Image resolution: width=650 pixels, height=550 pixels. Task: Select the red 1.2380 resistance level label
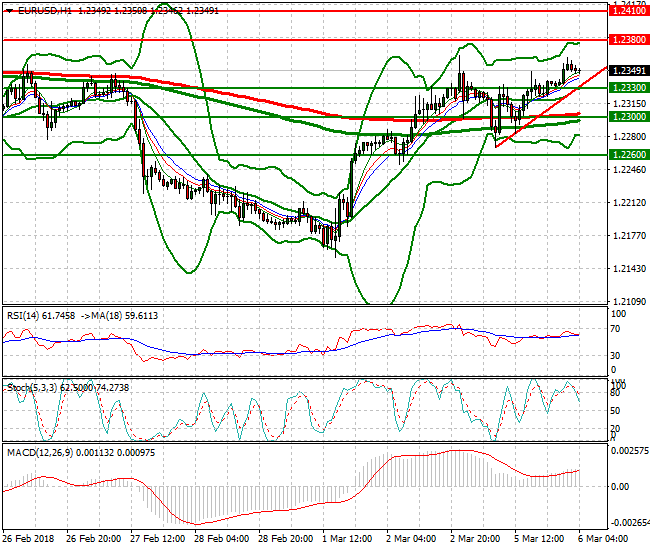click(x=628, y=40)
